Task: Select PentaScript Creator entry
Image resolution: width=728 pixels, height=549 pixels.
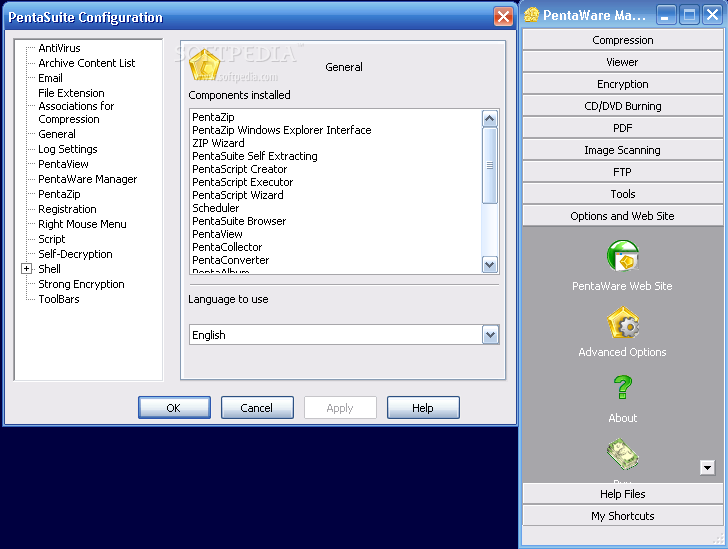Action: coord(240,169)
